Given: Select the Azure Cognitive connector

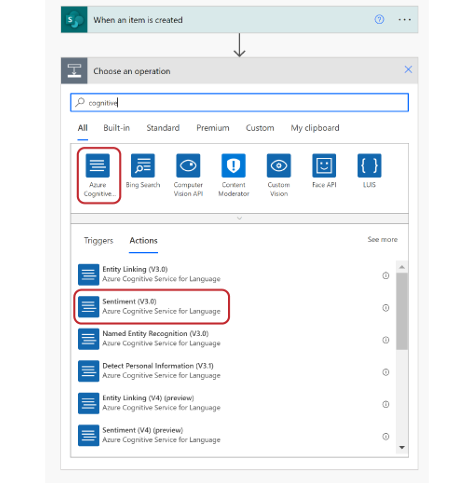Looking at the screenshot, I should pos(98,176).
